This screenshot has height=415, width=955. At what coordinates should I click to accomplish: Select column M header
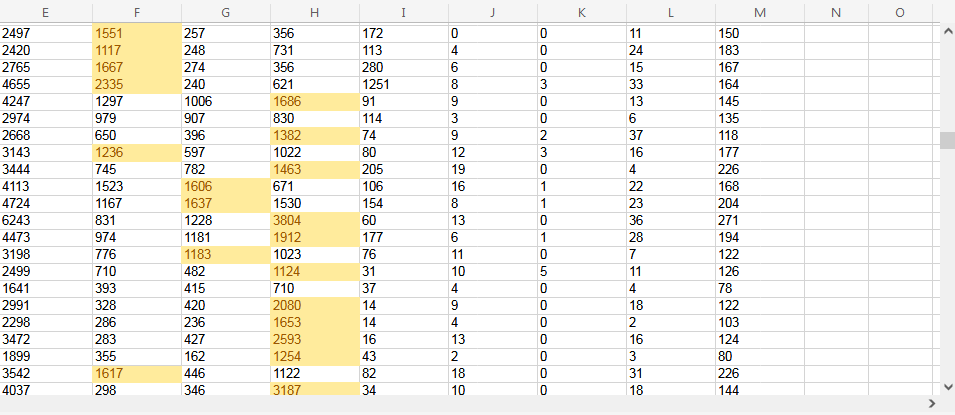click(759, 13)
